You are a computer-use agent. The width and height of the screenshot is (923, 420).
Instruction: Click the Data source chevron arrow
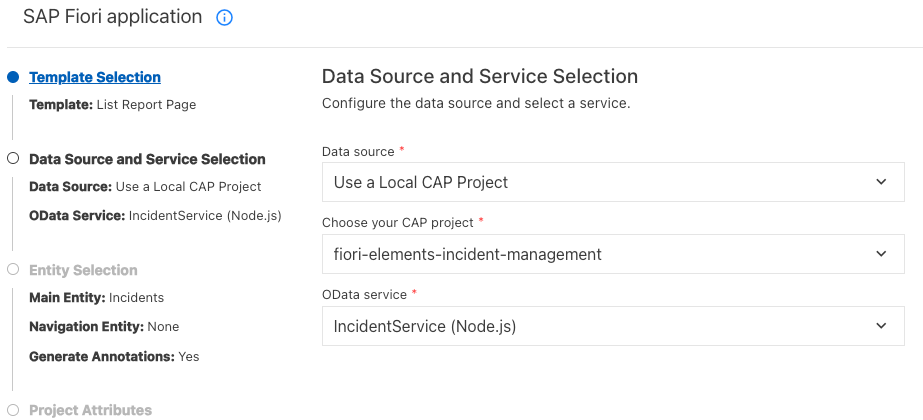pyautogui.click(x=881, y=182)
